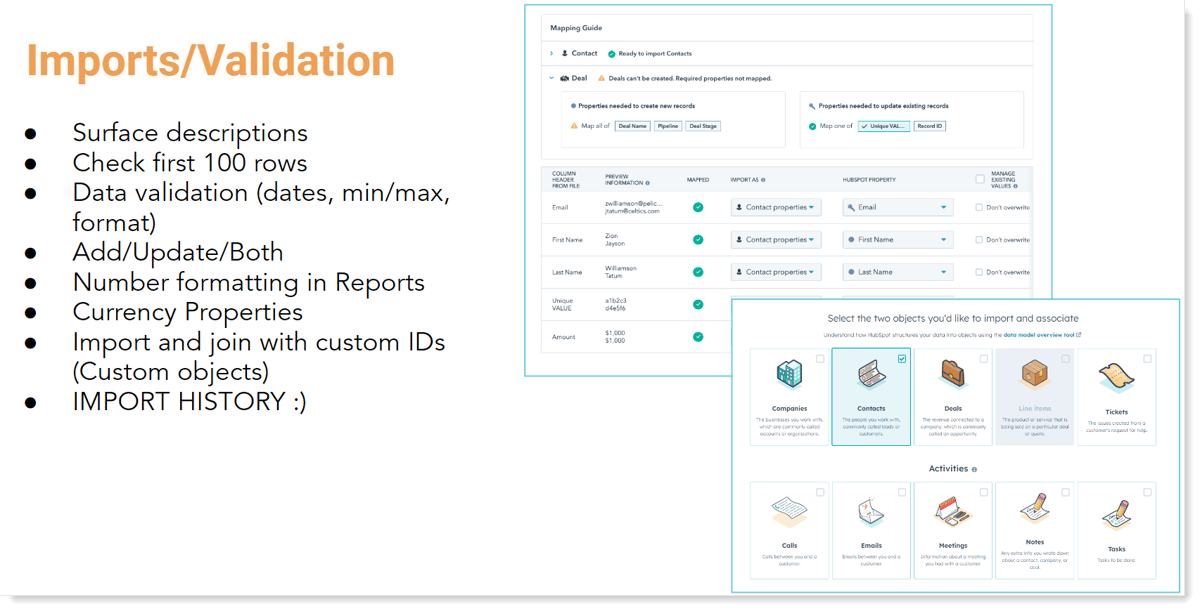Screen dimensions: 1200x611
Task: Open Import As dropdown for Last Name row
Action: tap(776, 272)
